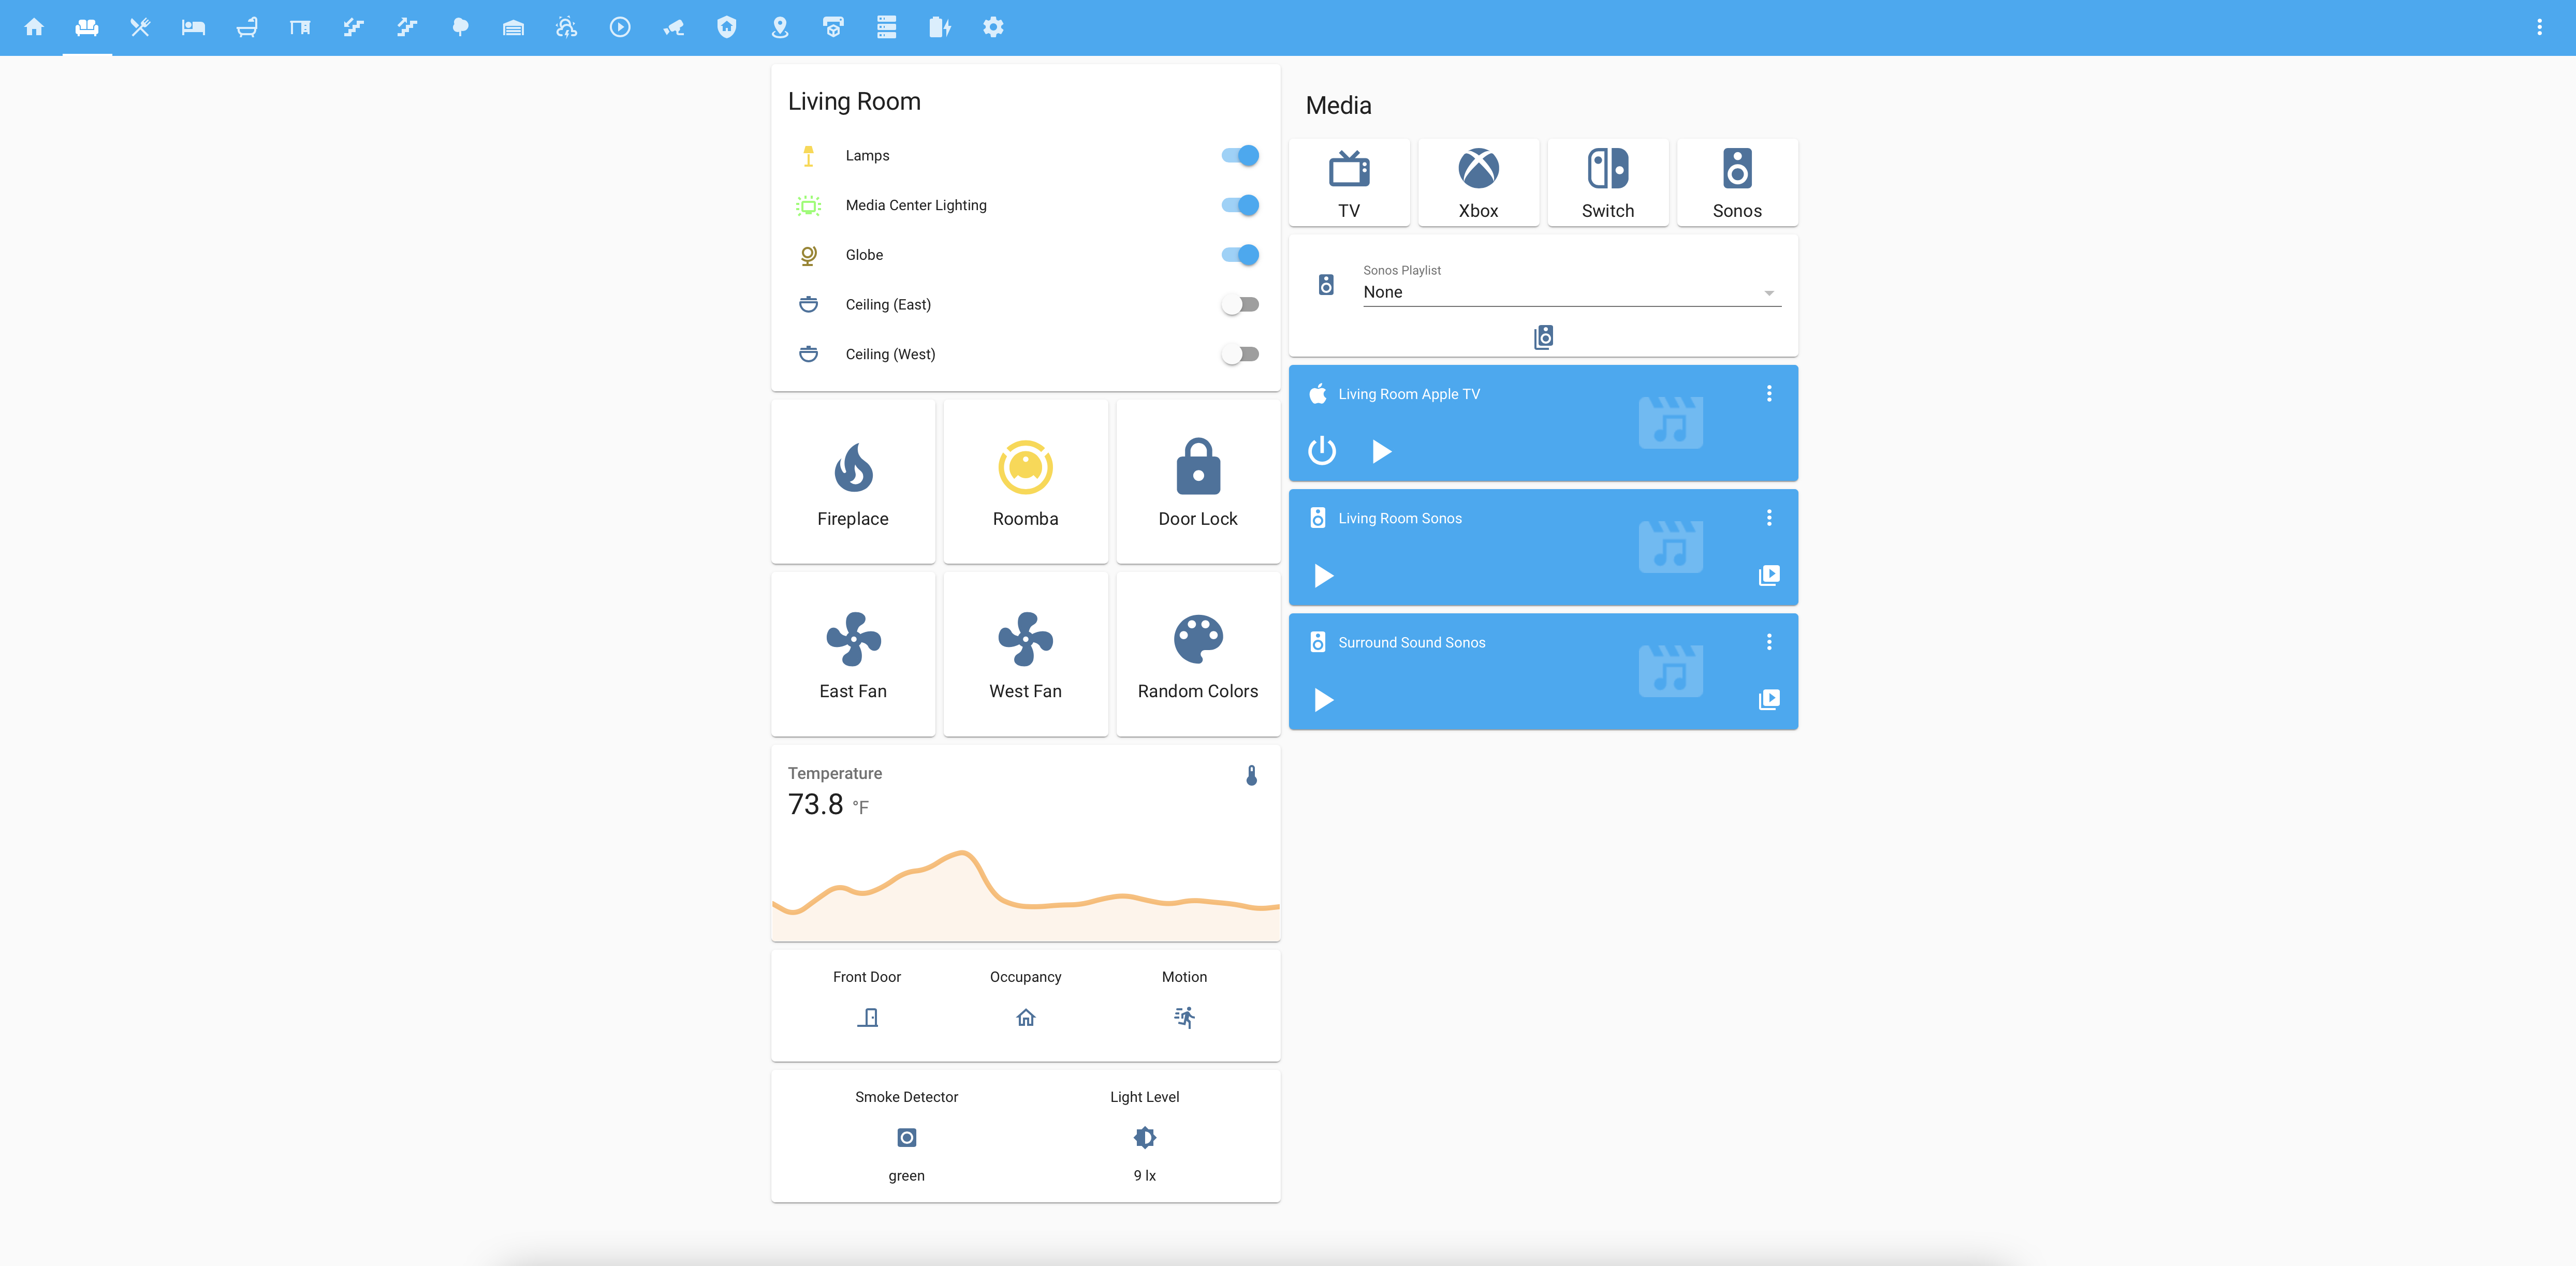Power off the Living Room Apple TV
This screenshot has width=2576, height=1266.
1322,451
